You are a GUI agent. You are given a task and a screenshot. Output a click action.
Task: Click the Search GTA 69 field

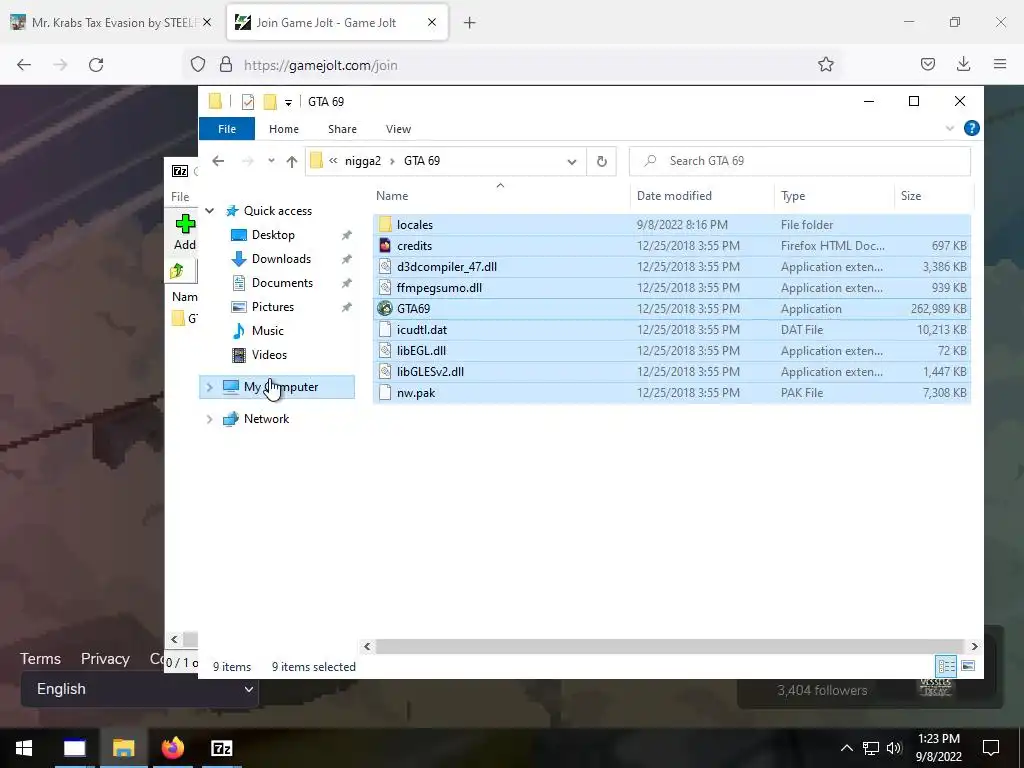[x=799, y=161]
